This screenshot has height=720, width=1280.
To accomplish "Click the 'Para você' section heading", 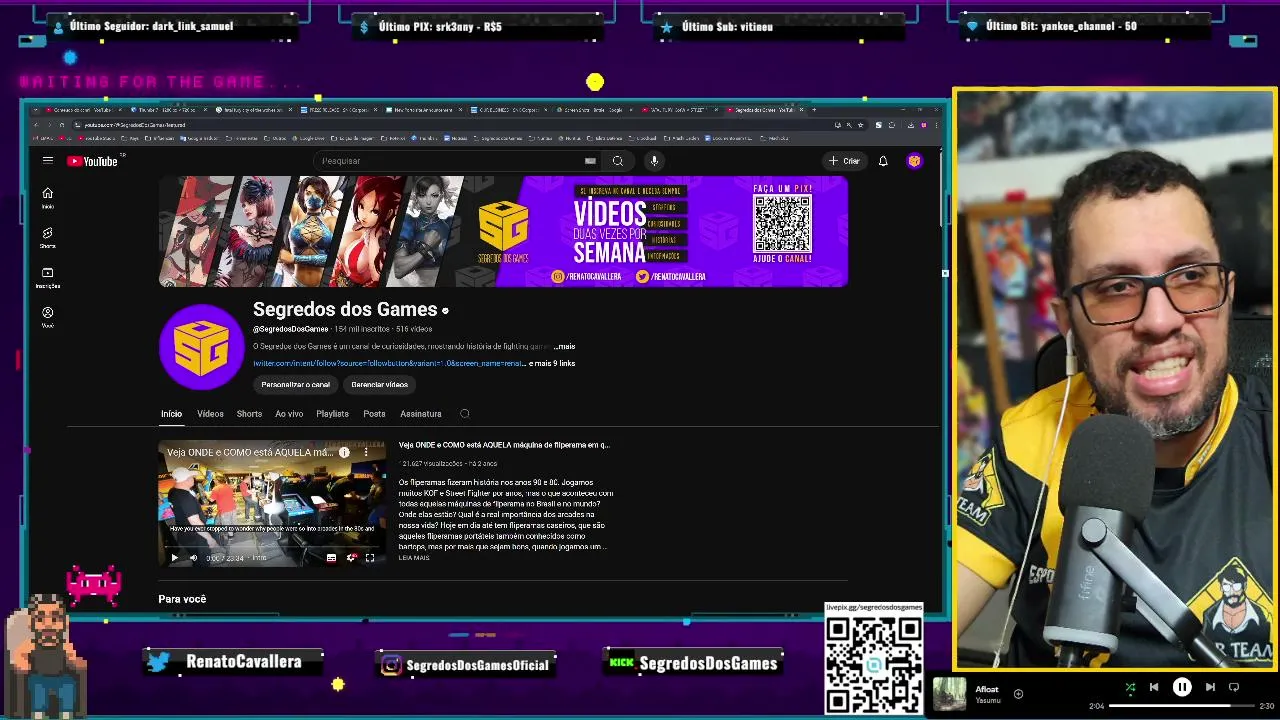I will click(x=182, y=599).
